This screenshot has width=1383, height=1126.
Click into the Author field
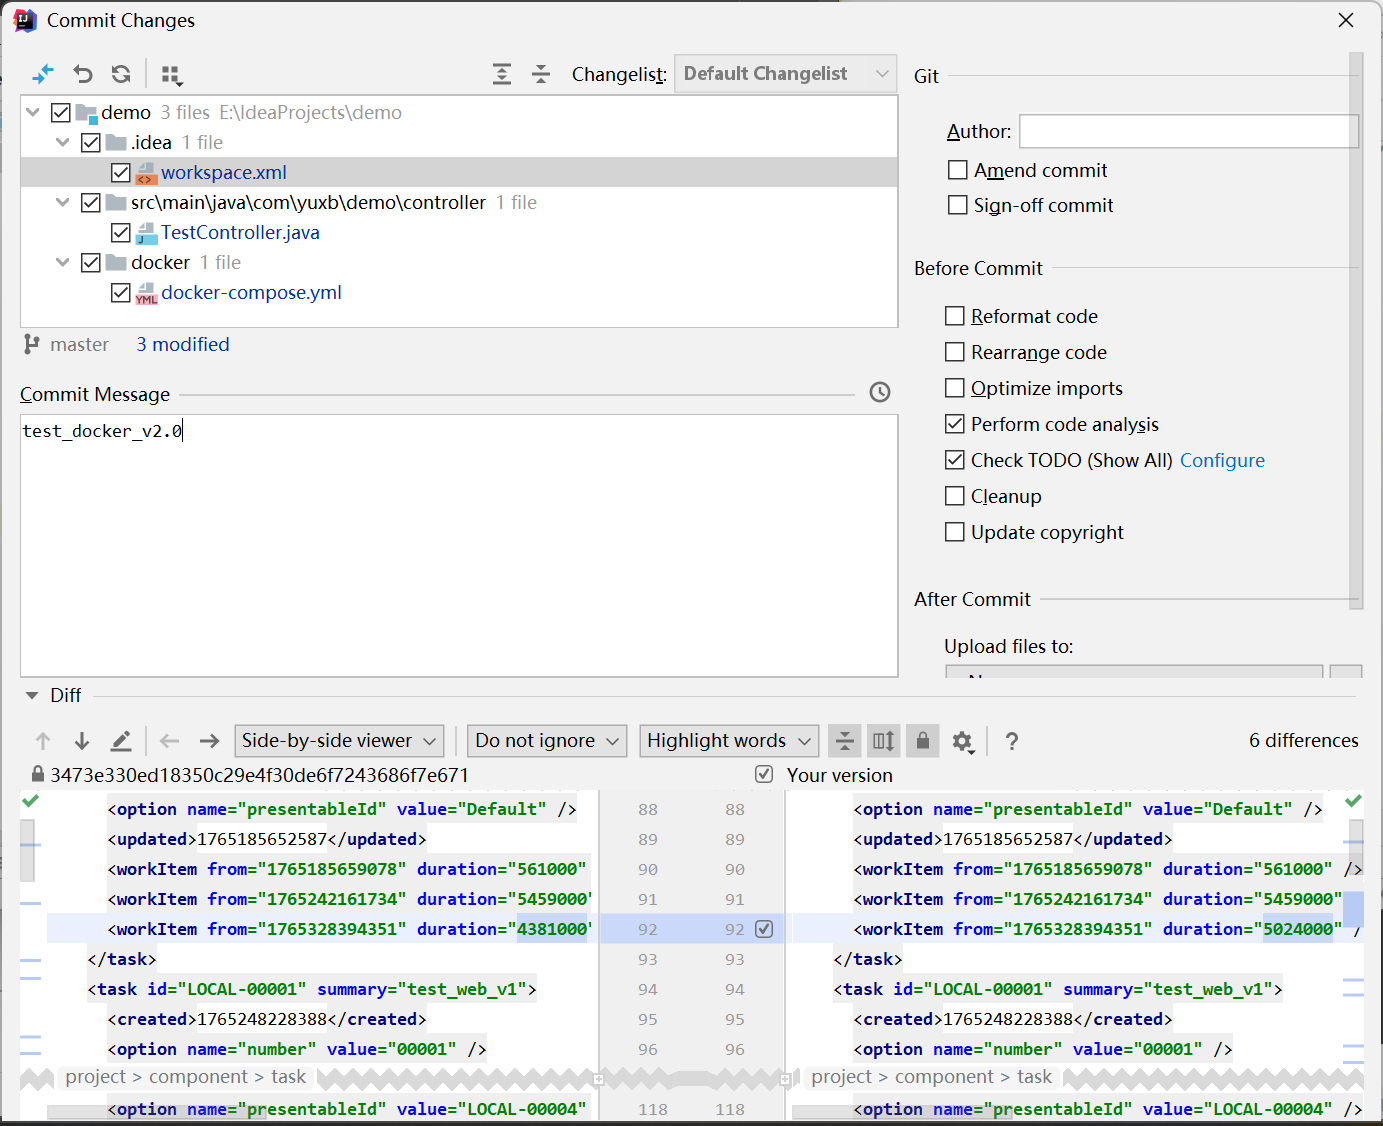pyautogui.click(x=1189, y=131)
